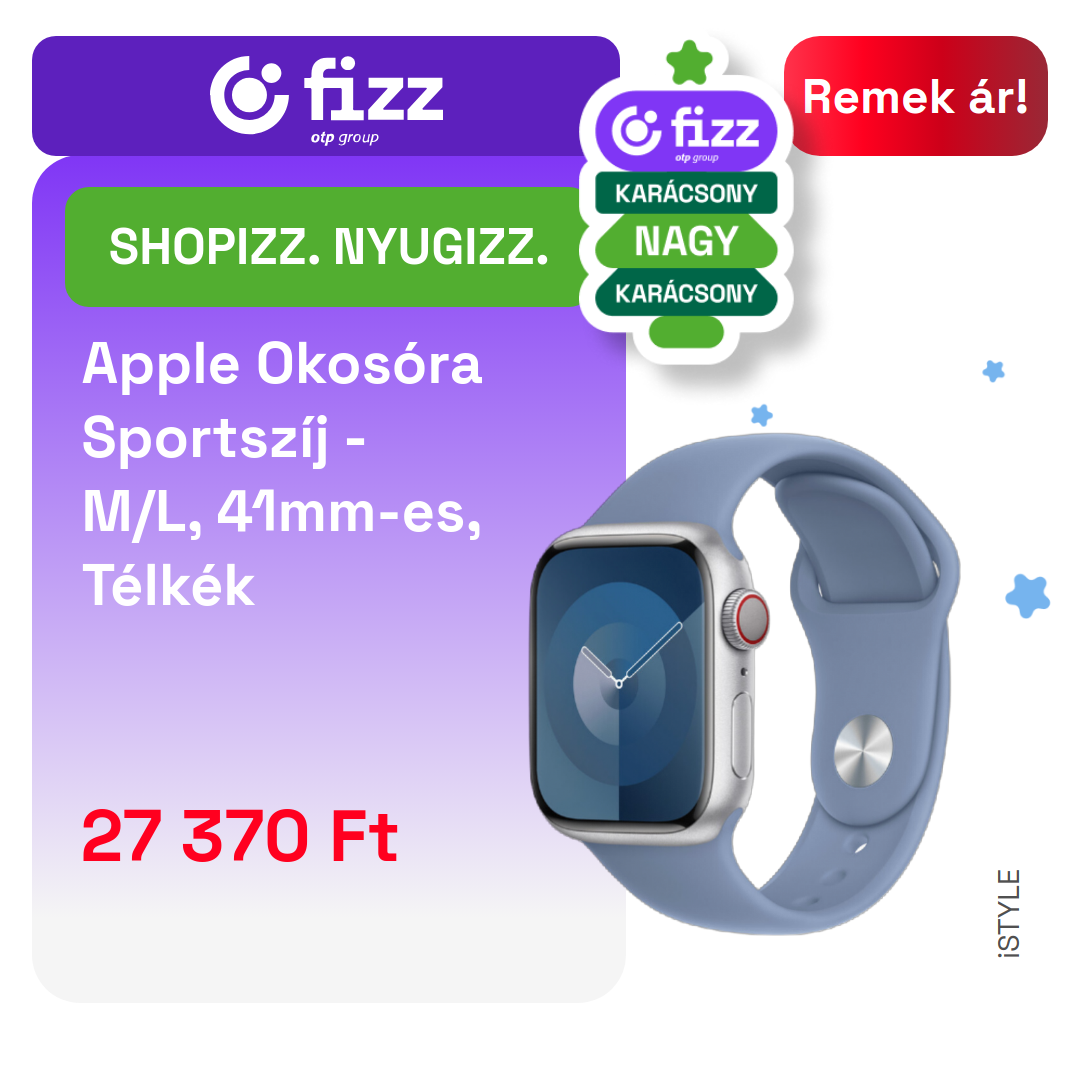Click the side button below the crown
1080x1080 pixels.
point(742,735)
